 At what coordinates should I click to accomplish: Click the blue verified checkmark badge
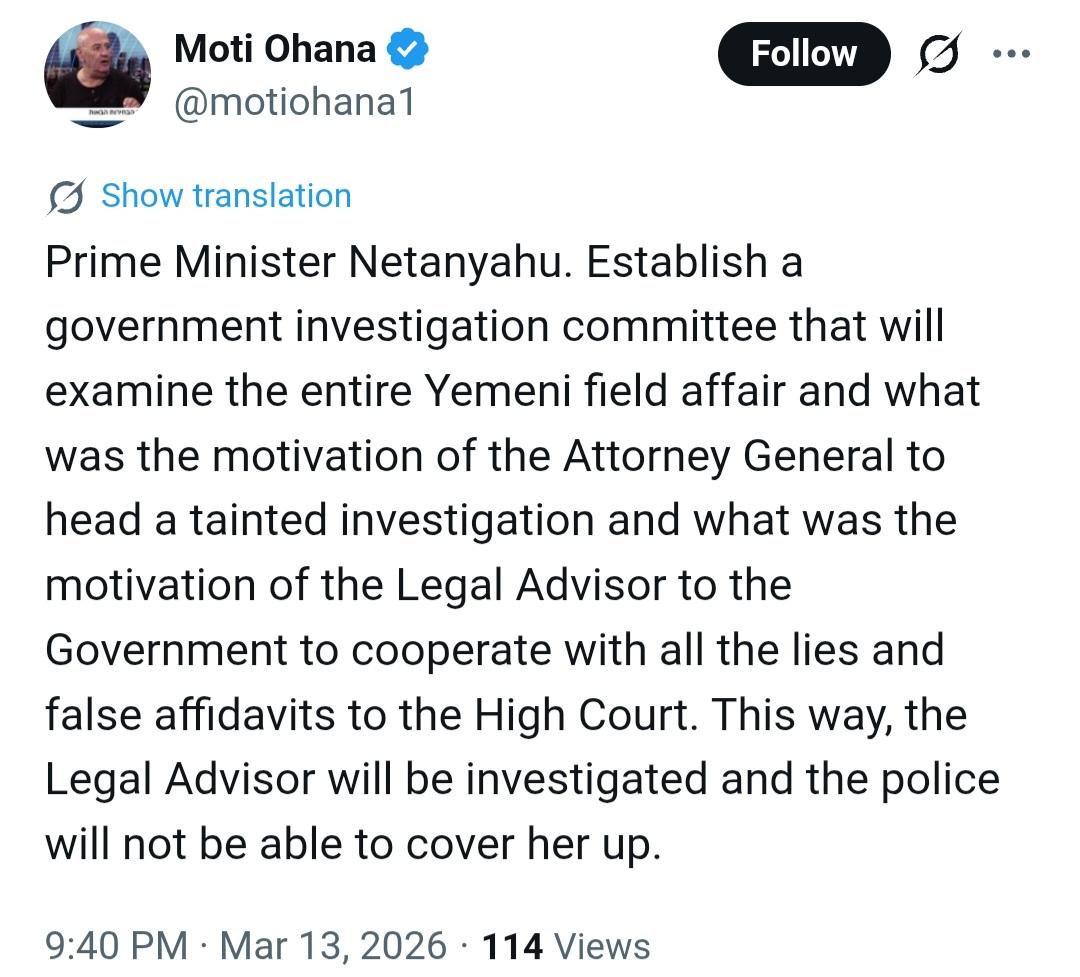pos(409,50)
